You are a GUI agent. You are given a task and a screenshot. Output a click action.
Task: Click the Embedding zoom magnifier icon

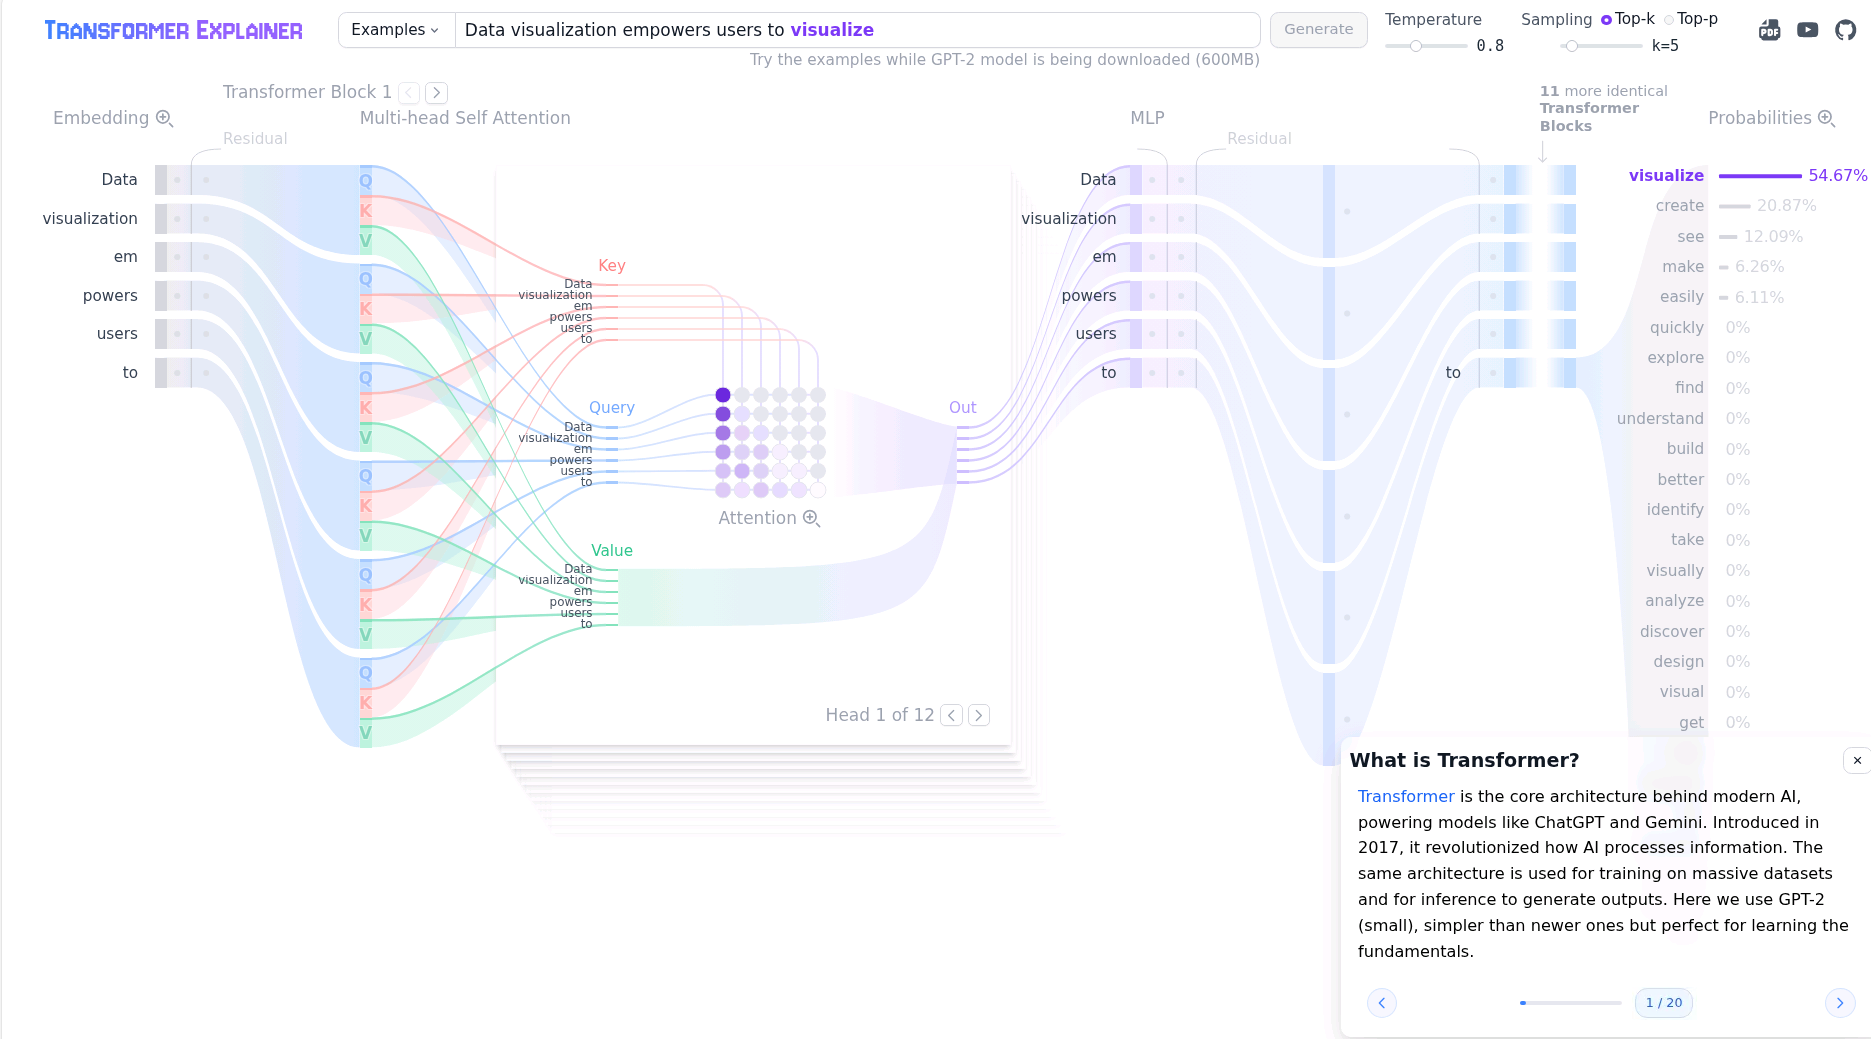tap(165, 118)
